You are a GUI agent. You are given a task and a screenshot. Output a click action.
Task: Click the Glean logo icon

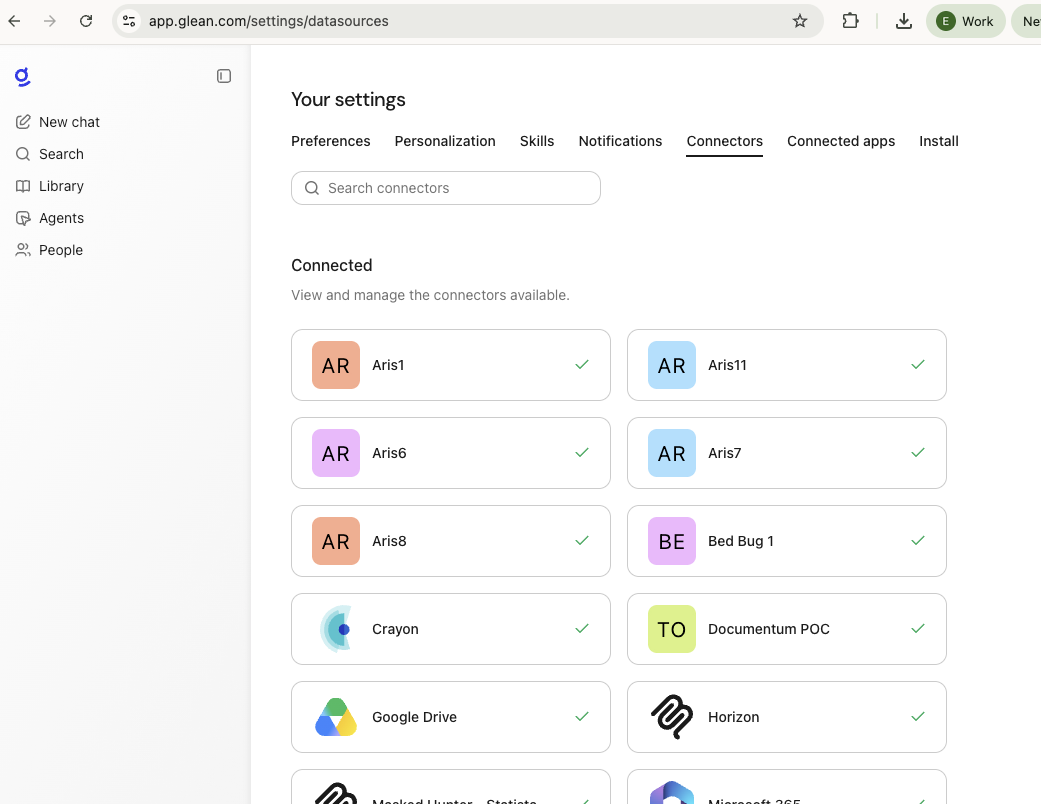coord(23,76)
